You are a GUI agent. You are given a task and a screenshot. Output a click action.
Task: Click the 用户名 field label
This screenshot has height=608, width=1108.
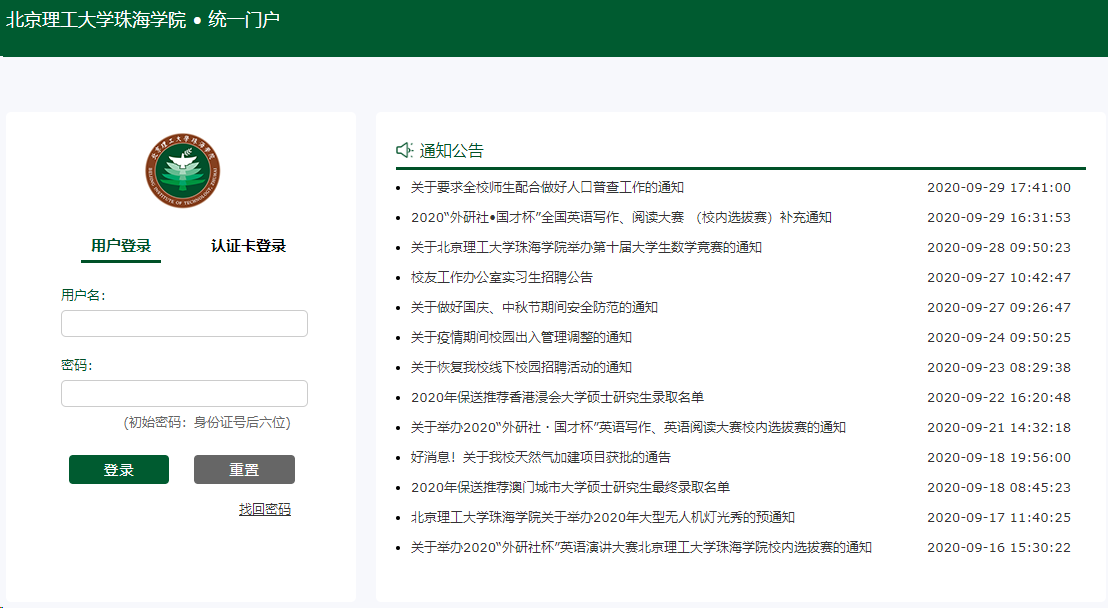point(83,296)
